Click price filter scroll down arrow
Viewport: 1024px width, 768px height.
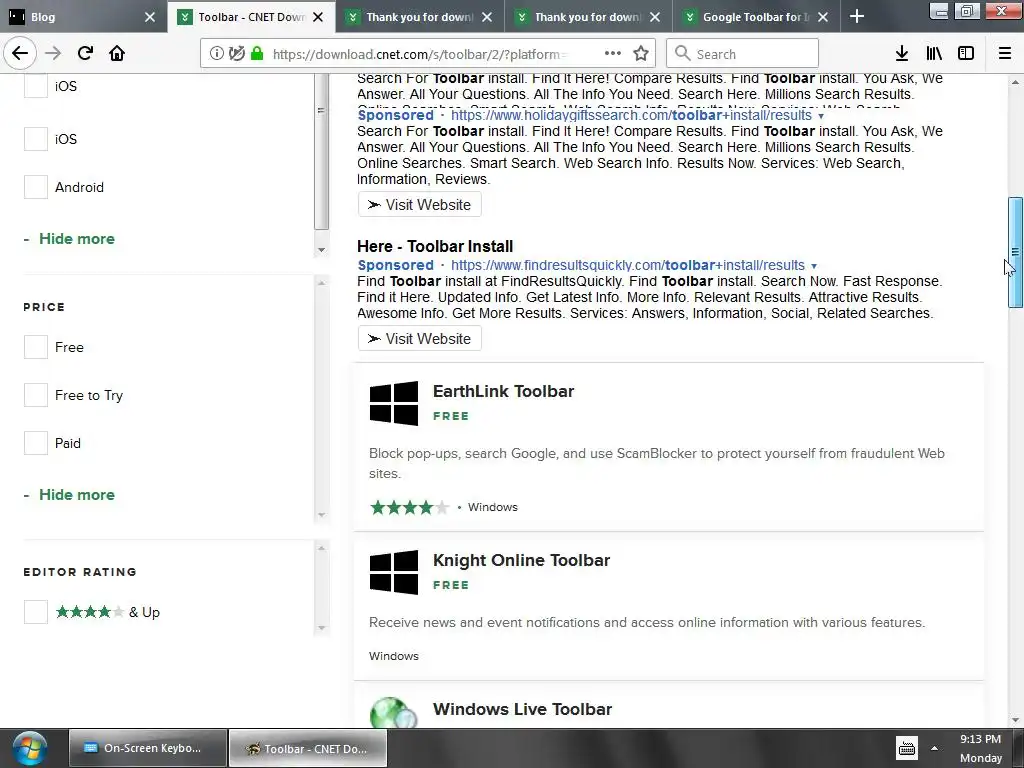[321, 515]
